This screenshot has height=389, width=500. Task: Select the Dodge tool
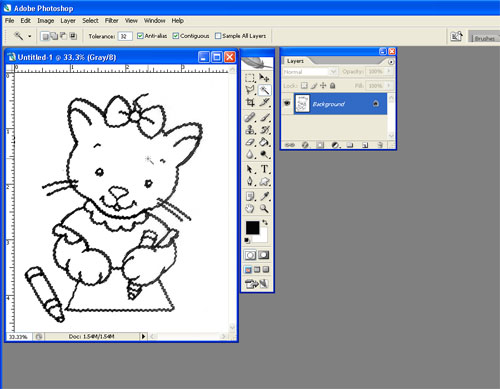[264, 154]
